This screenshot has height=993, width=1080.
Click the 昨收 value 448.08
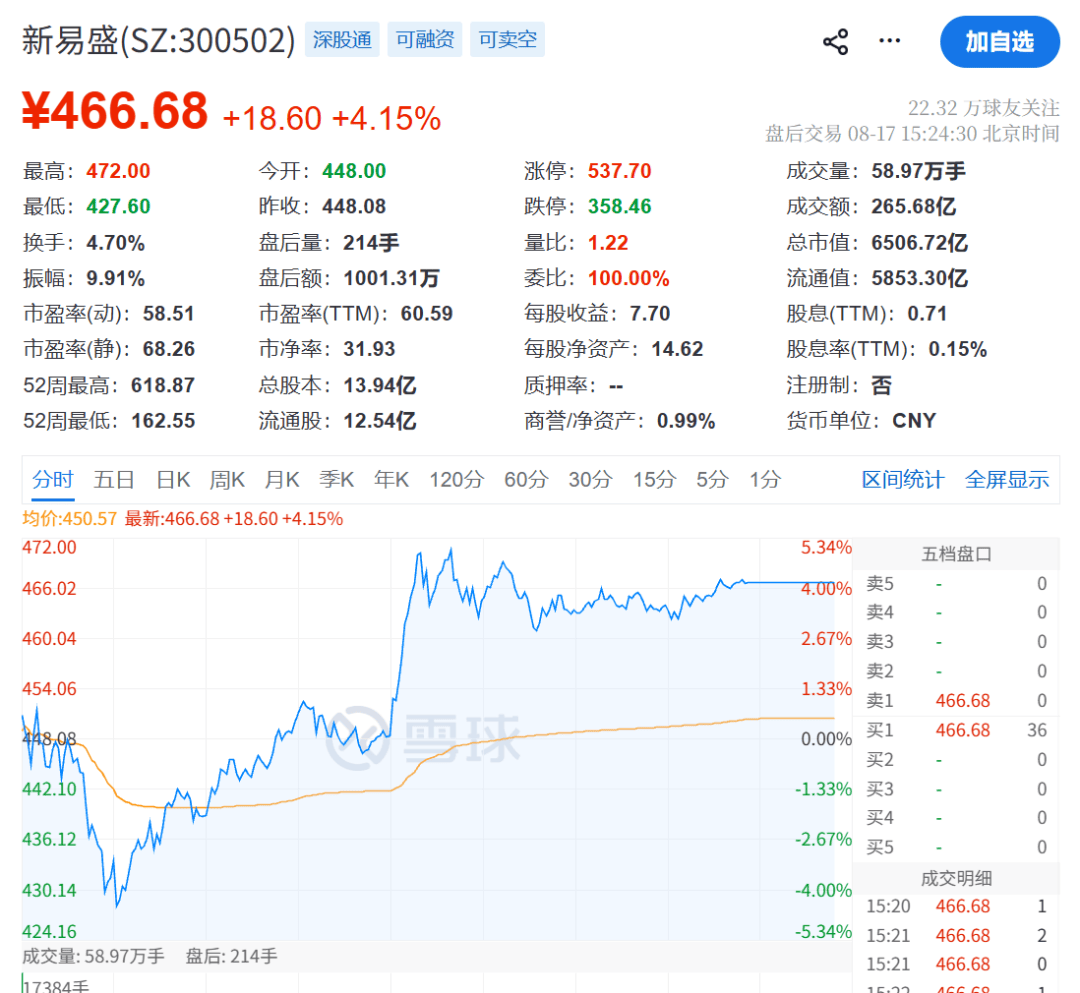tap(354, 207)
